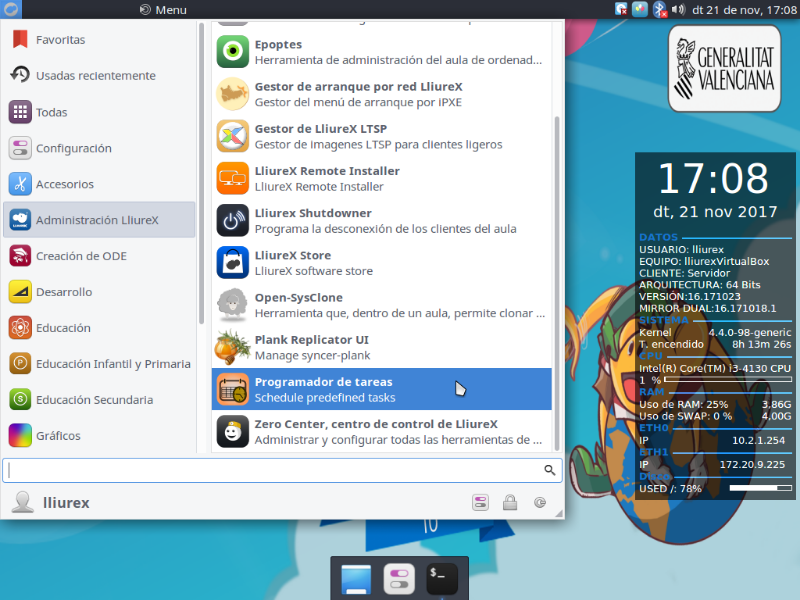Image resolution: width=800 pixels, height=600 pixels.
Task: Select the Favoritas bookmark category
Action: [x=99, y=40]
